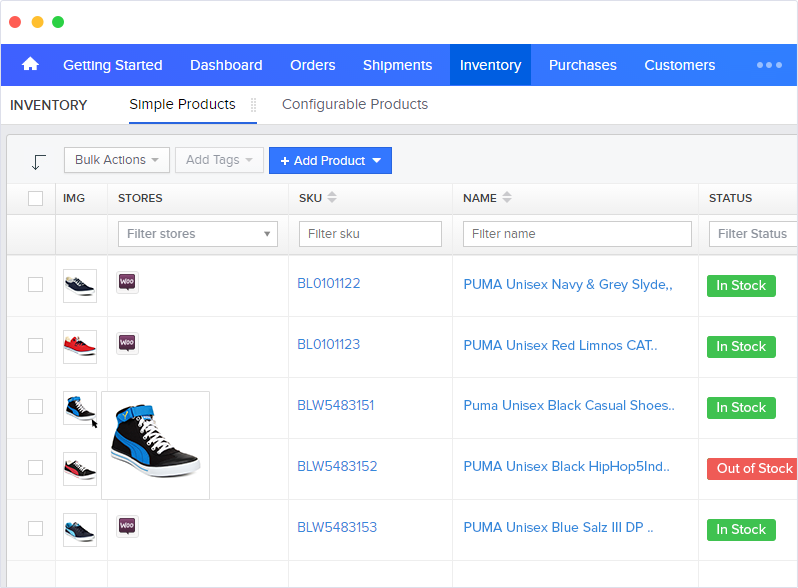Click the Out of Stock badge for BLW5483152
This screenshot has width=798, height=588.
point(752,469)
